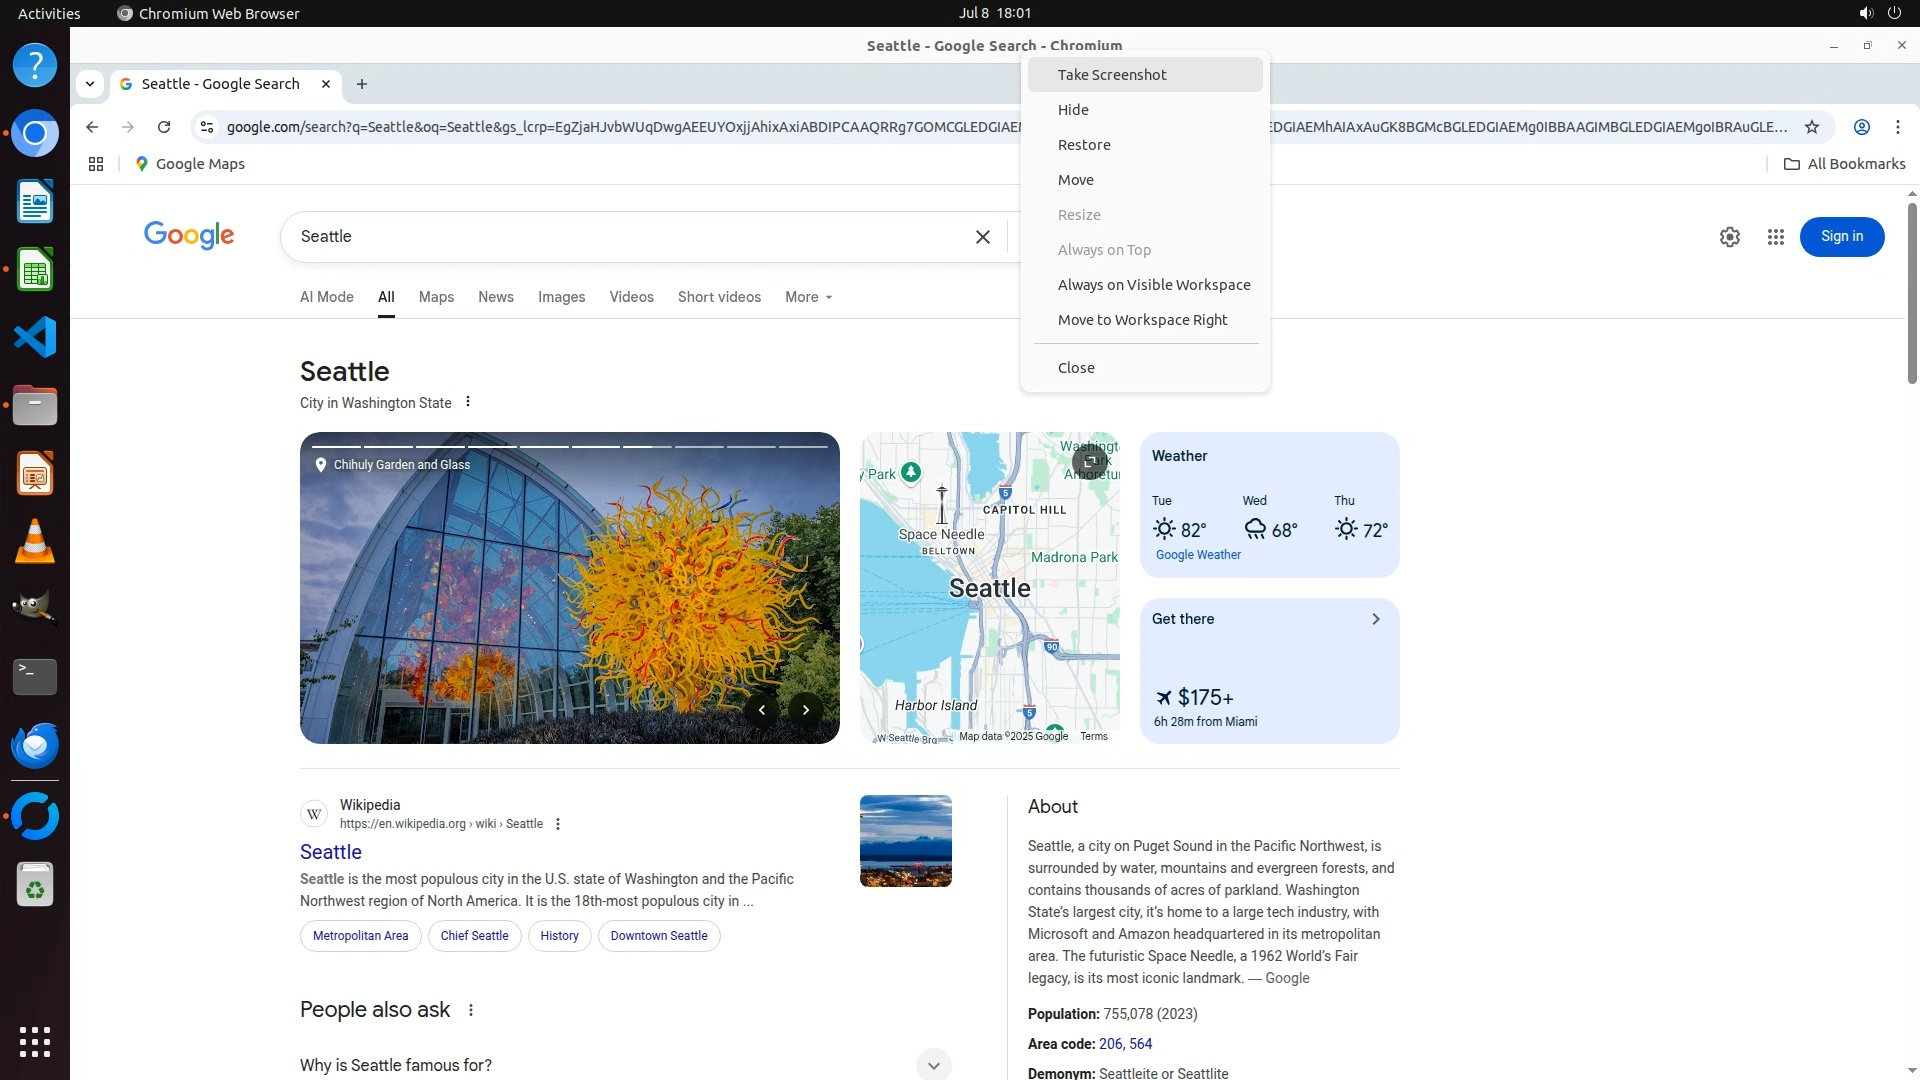Toggle Always on Visible Workspace option

tap(1153, 285)
